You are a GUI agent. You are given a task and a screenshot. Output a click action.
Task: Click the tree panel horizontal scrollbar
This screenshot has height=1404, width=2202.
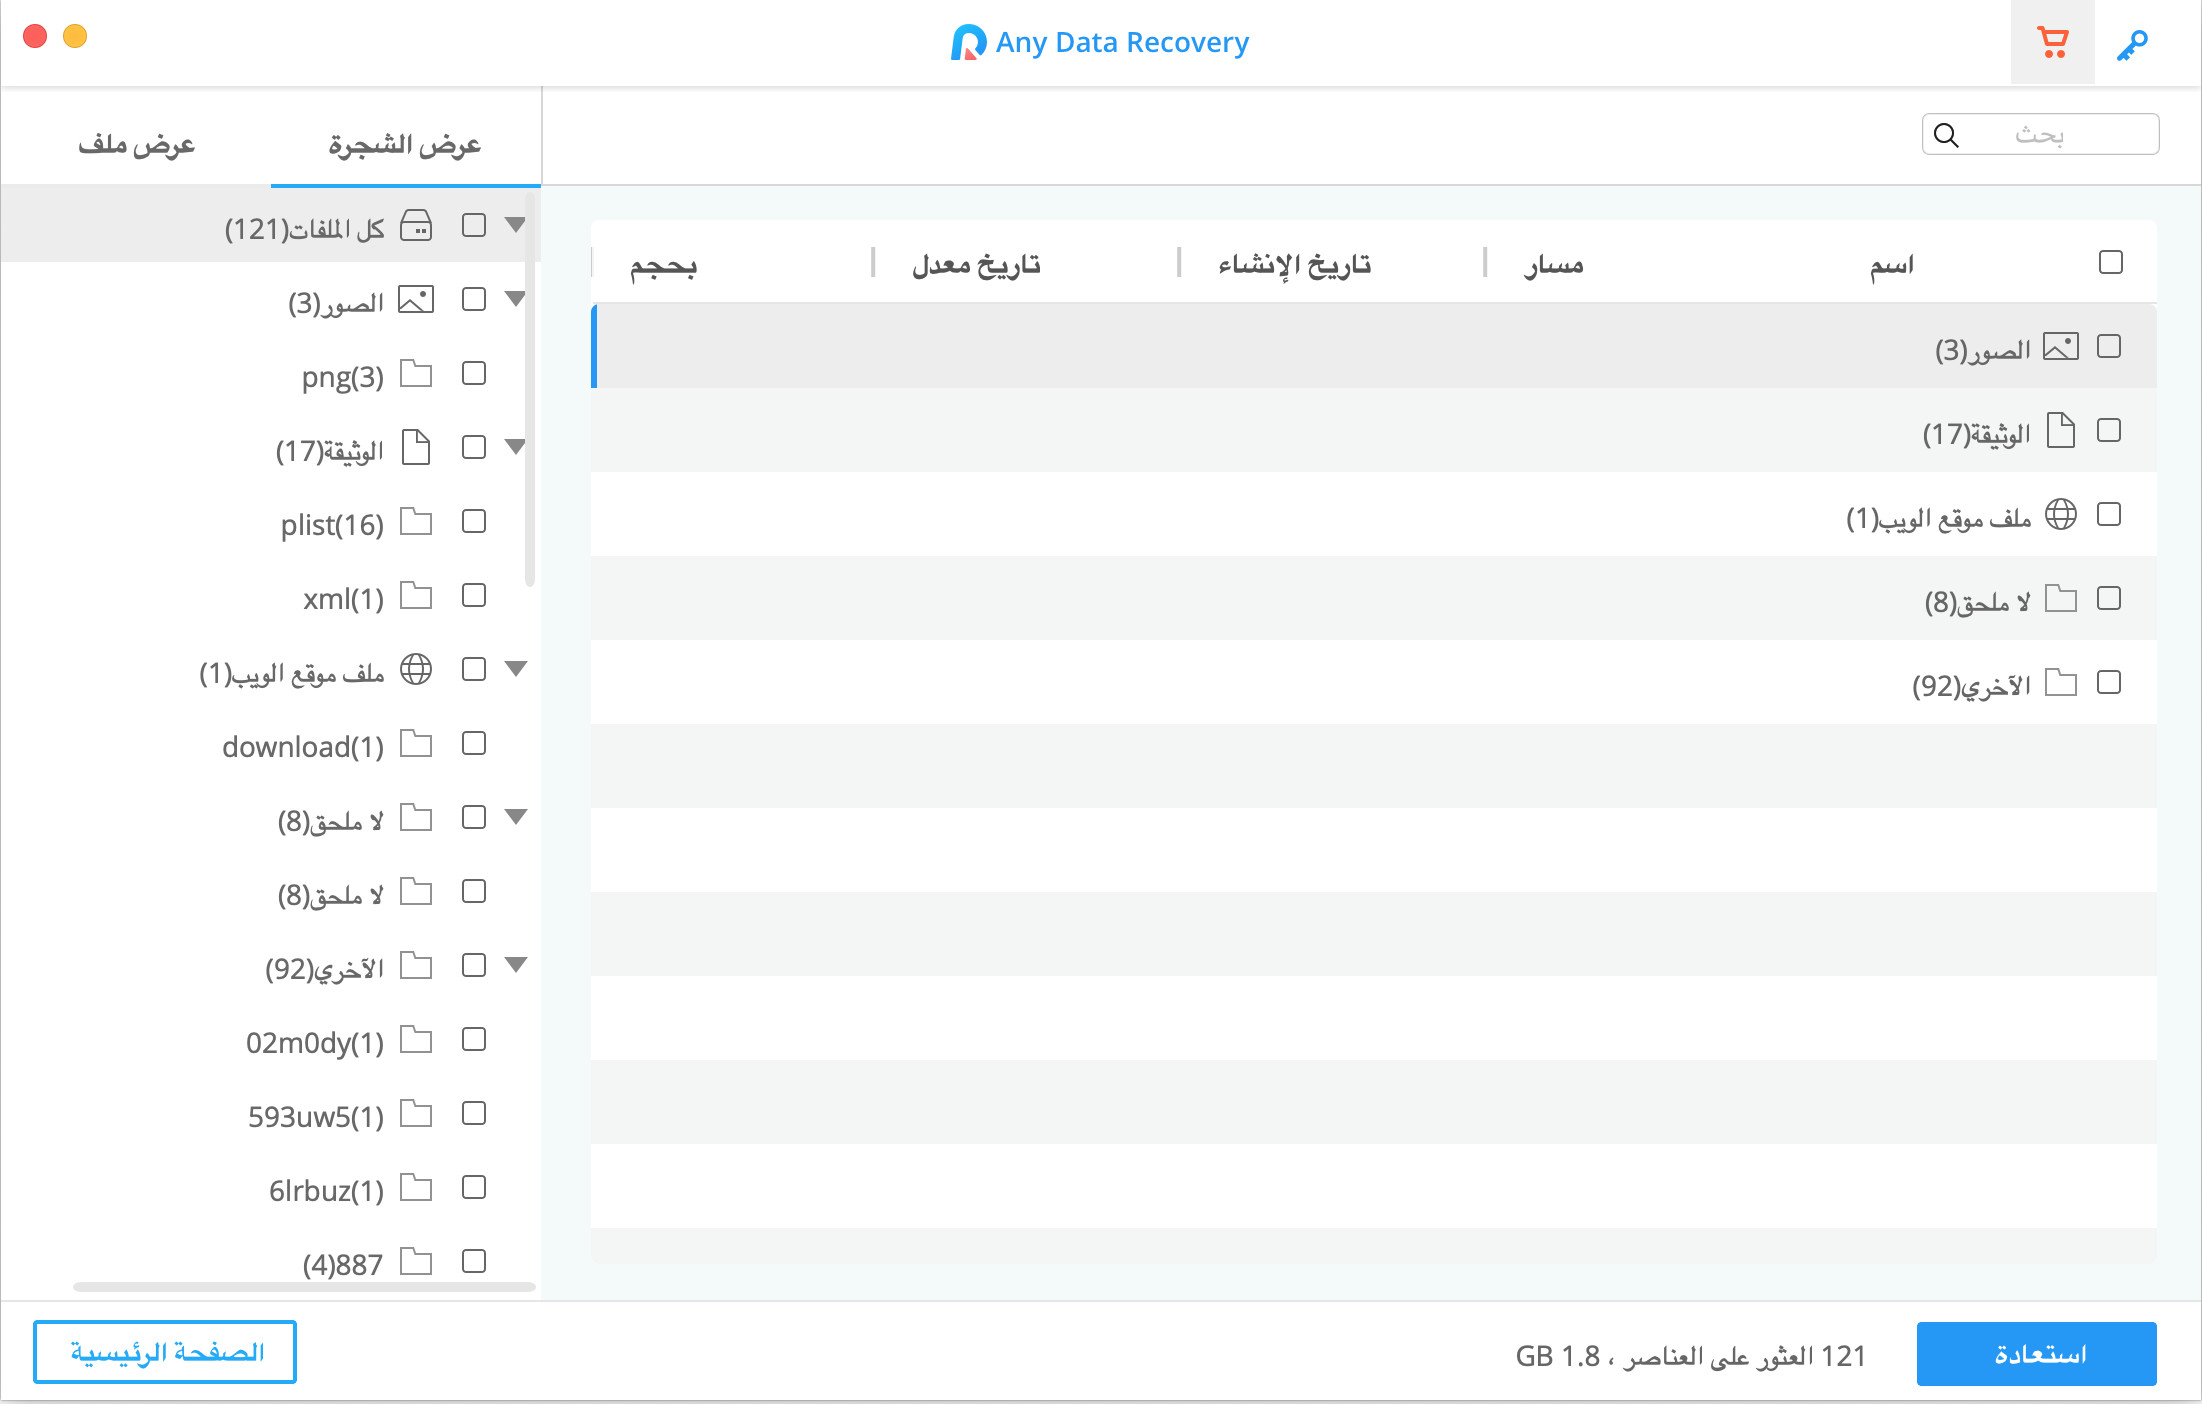click(304, 1287)
